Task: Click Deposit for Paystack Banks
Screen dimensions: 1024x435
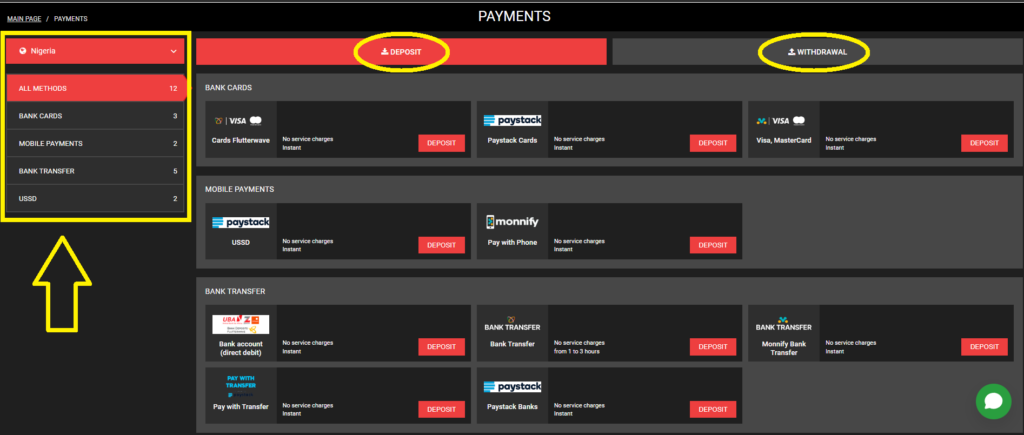Action: point(712,410)
